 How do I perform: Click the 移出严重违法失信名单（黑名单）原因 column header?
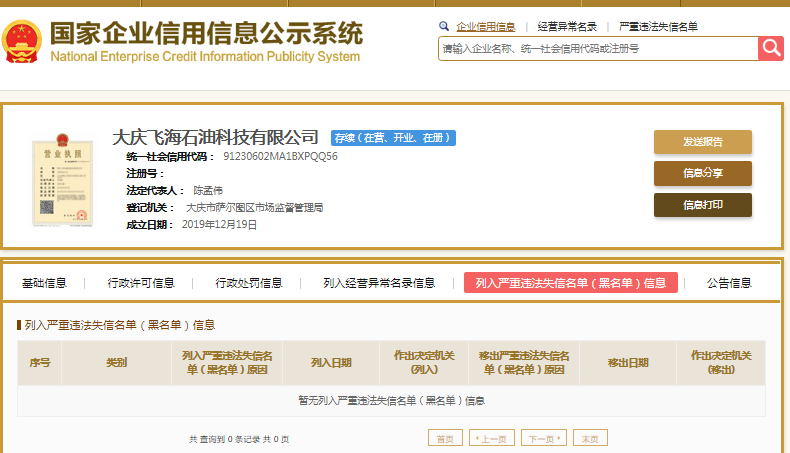pyautogui.click(x=524, y=363)
